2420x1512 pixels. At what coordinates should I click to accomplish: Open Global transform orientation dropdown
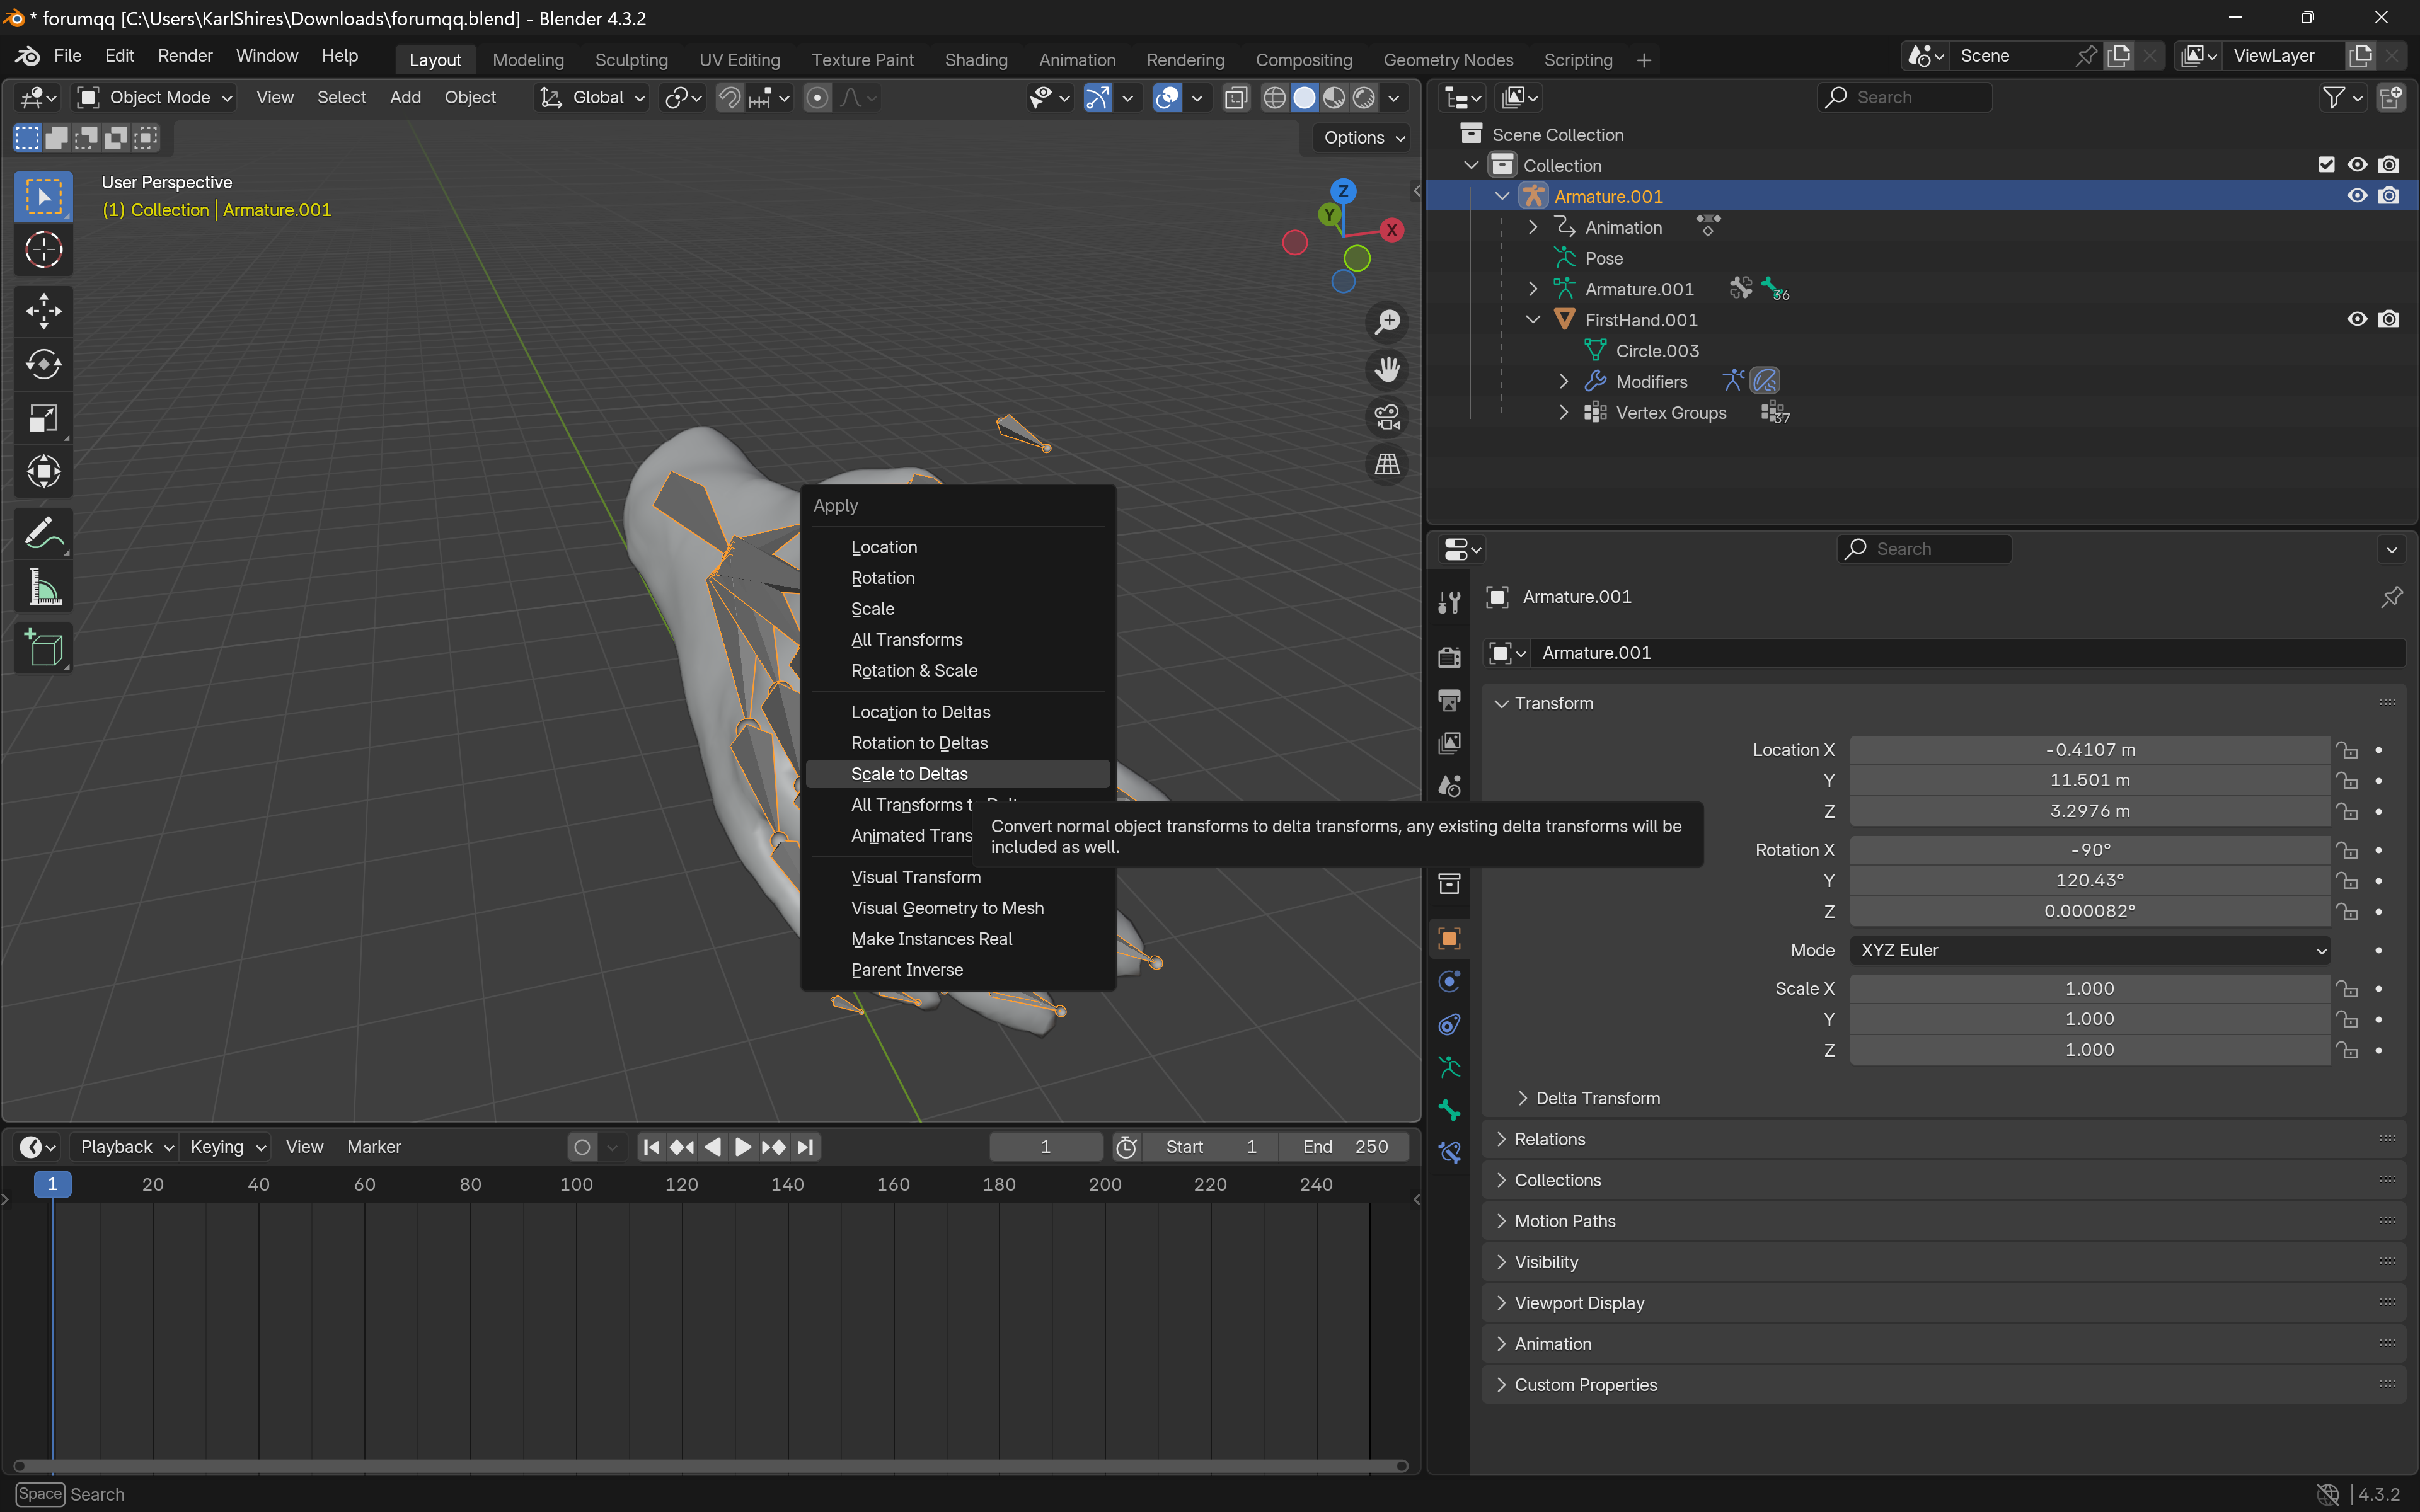tap(593, 98)
